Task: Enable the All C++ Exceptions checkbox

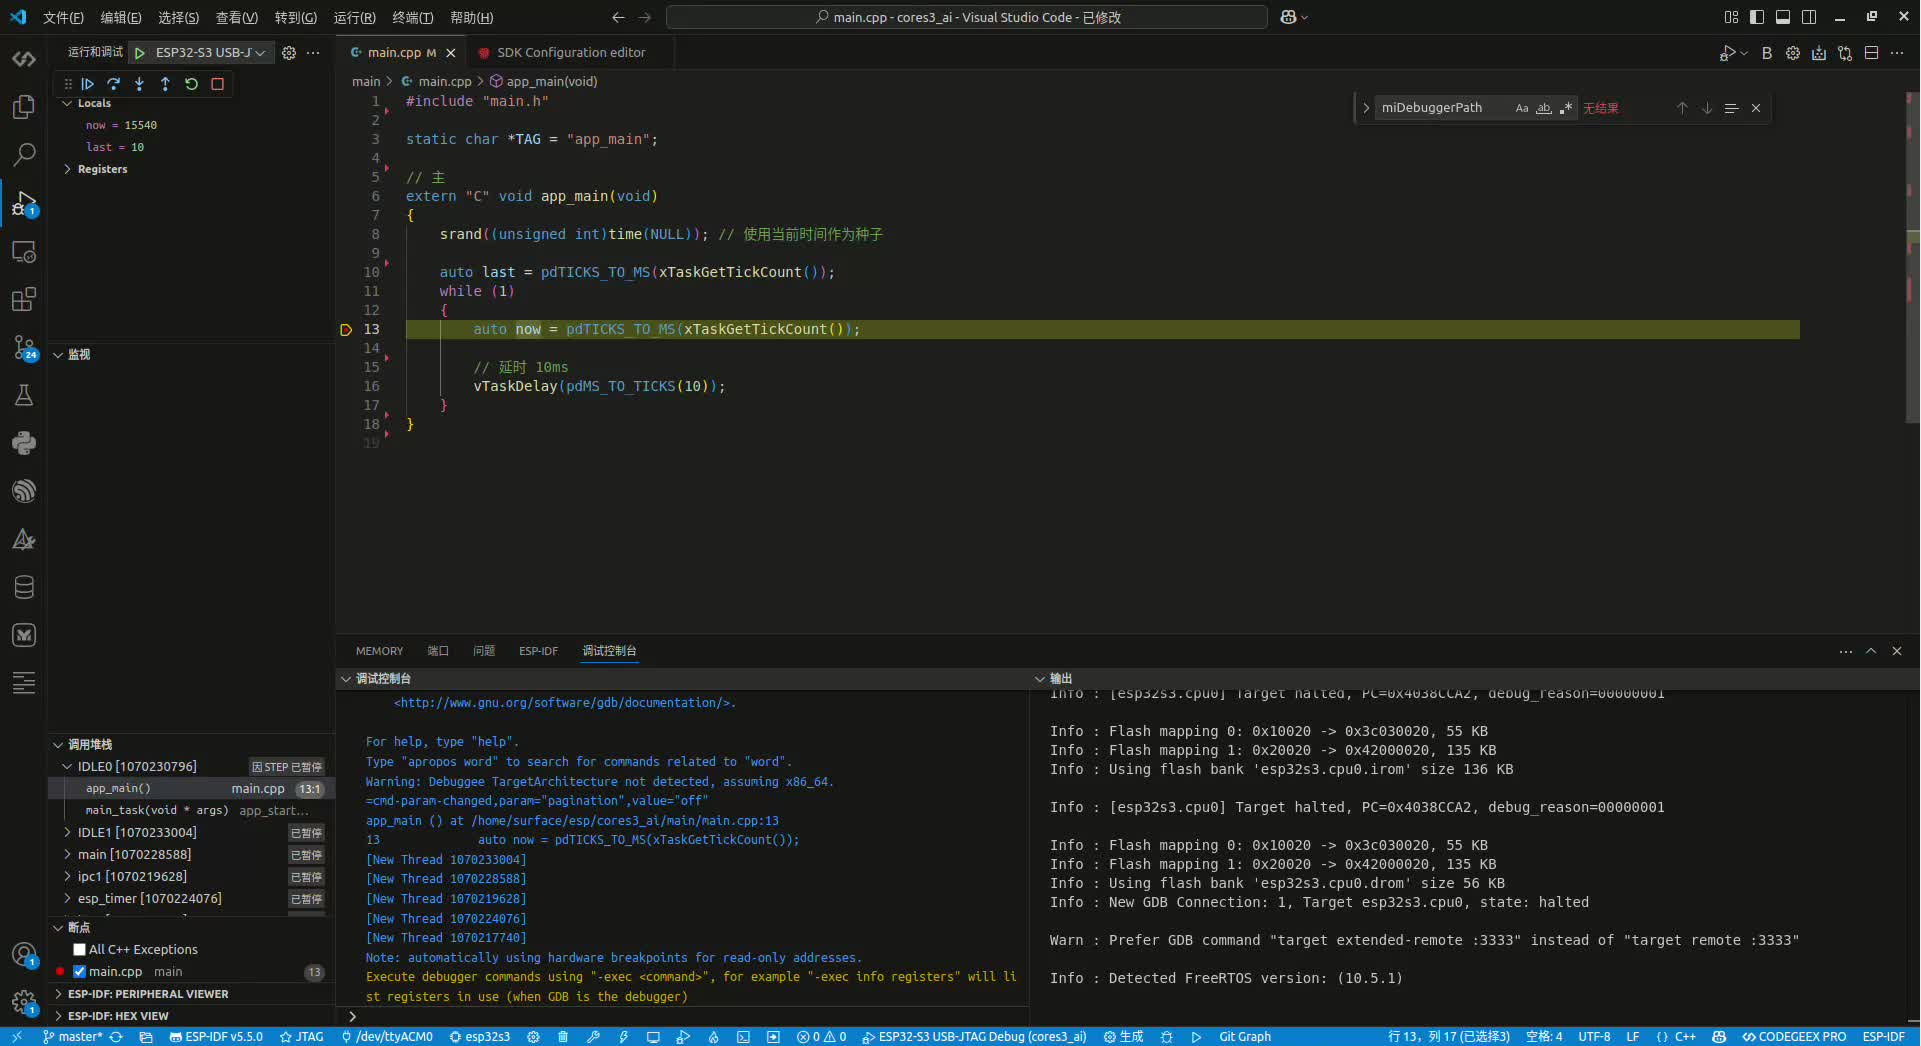Action: [79, 950]
